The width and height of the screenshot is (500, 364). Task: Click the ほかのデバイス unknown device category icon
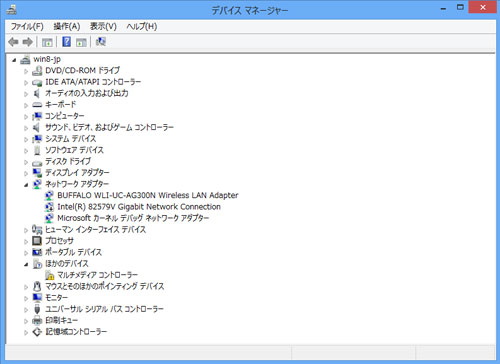point(37,264)
